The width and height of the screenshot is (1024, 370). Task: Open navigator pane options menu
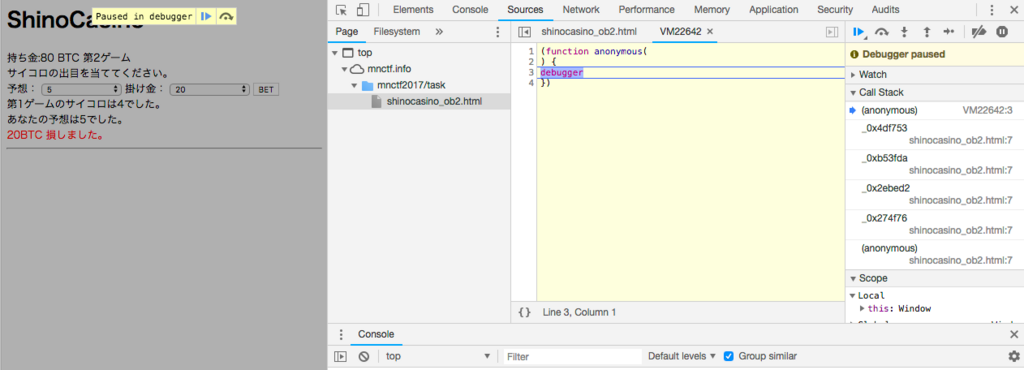point(498,31)
